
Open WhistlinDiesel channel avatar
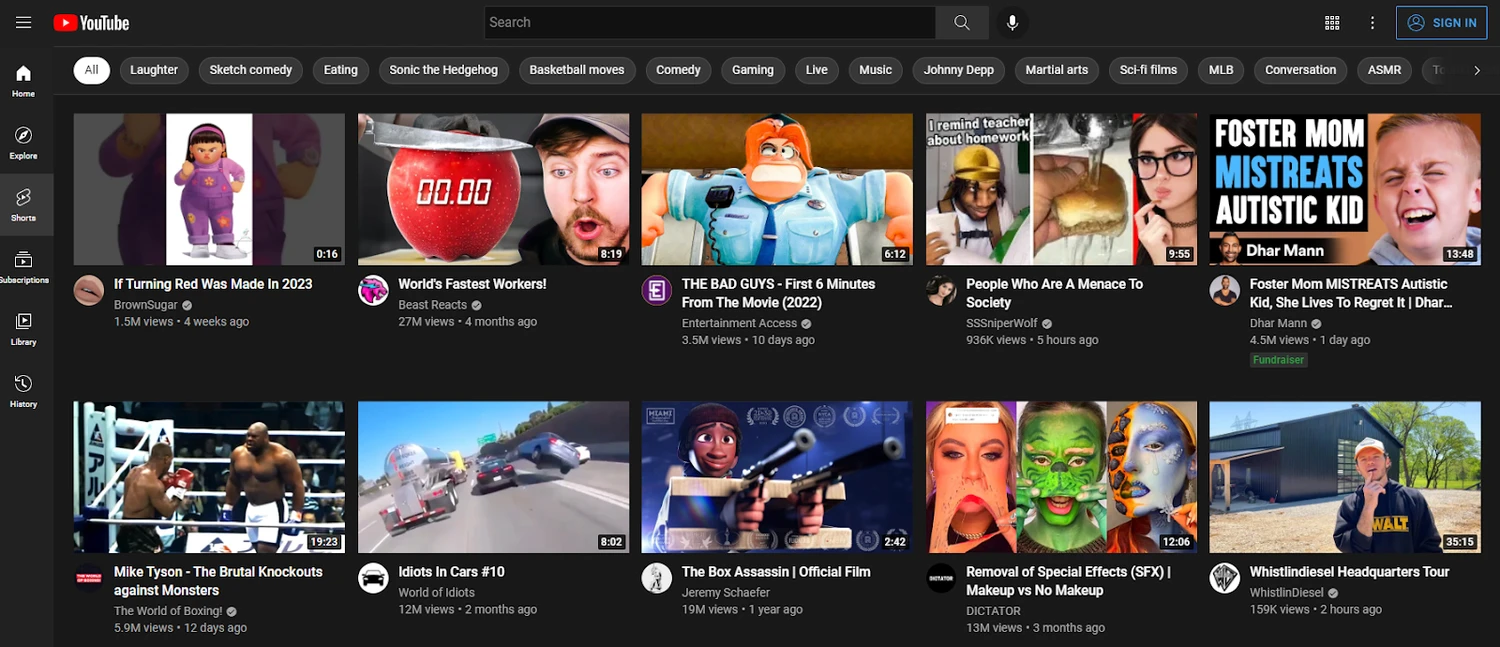[x=1225, y=578]
